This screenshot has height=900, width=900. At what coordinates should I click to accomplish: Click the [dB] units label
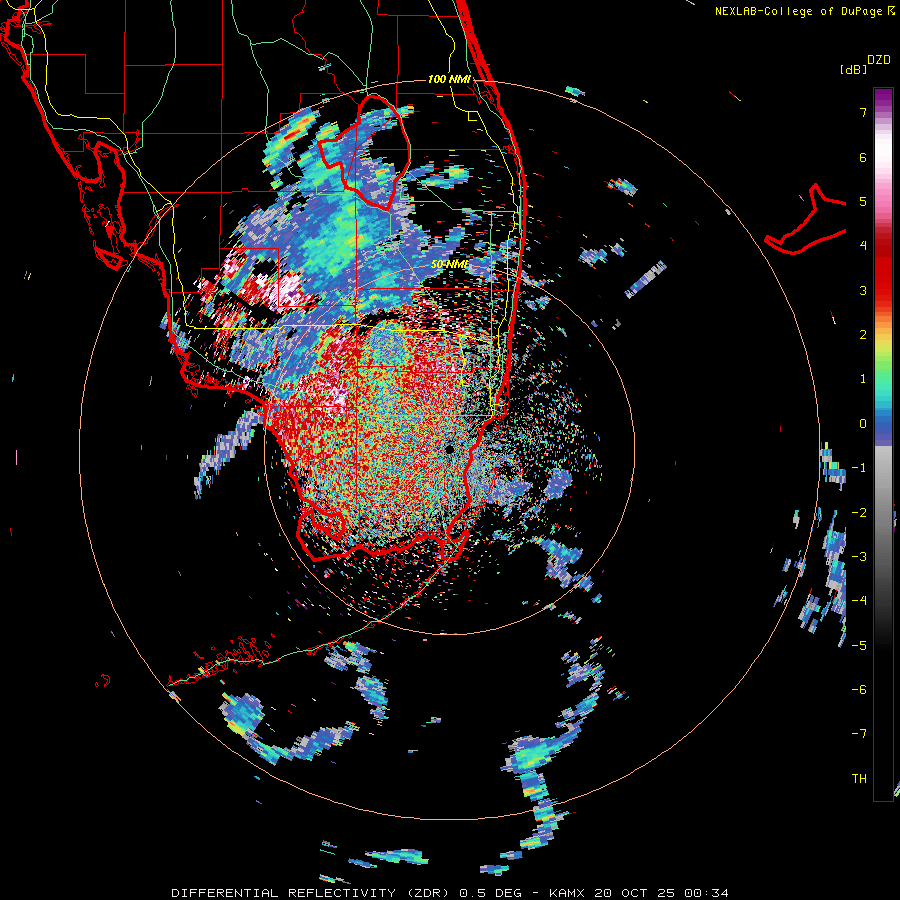[x=853, y=69]
